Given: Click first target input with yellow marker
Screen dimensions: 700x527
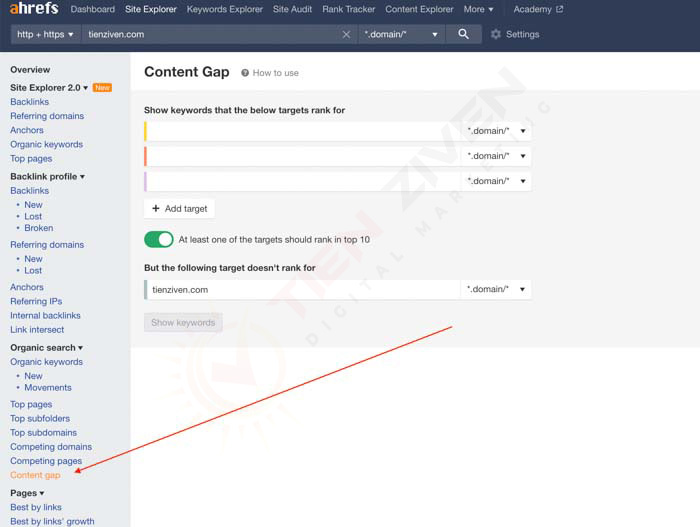Looking at the screenshot, I should 304,131.
